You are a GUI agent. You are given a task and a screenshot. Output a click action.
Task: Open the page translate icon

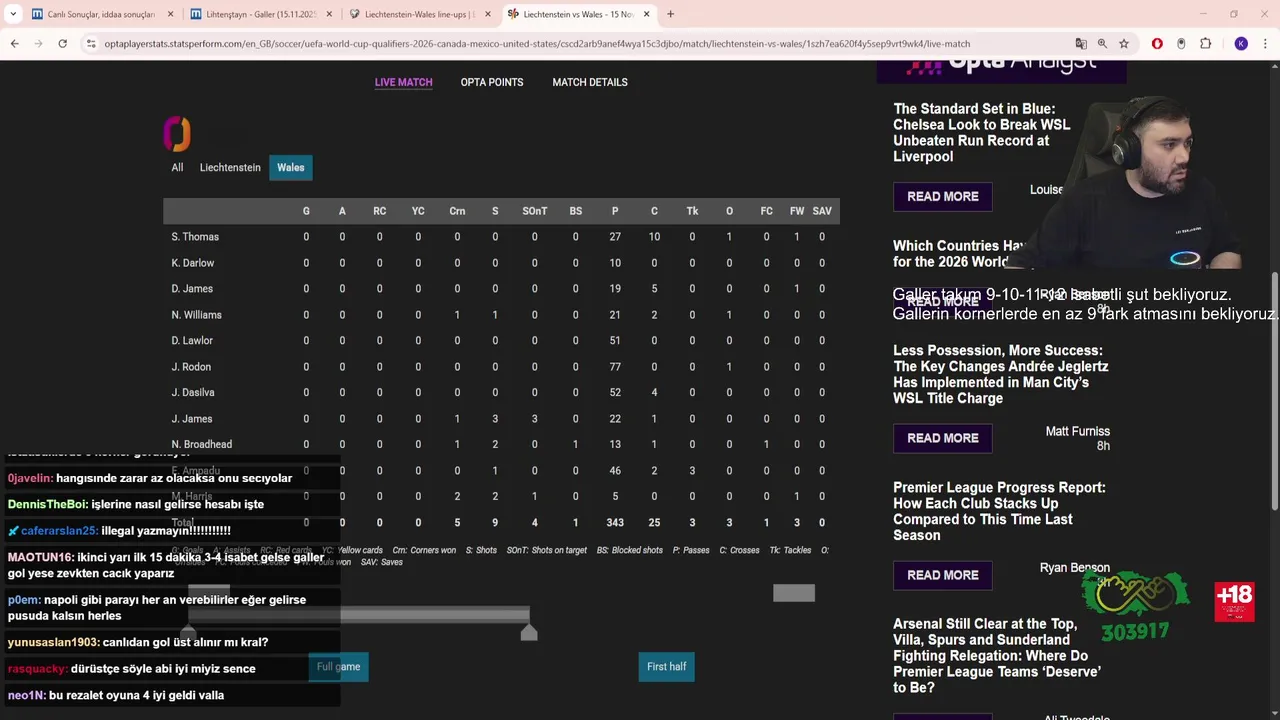(x=1081, y=44)
